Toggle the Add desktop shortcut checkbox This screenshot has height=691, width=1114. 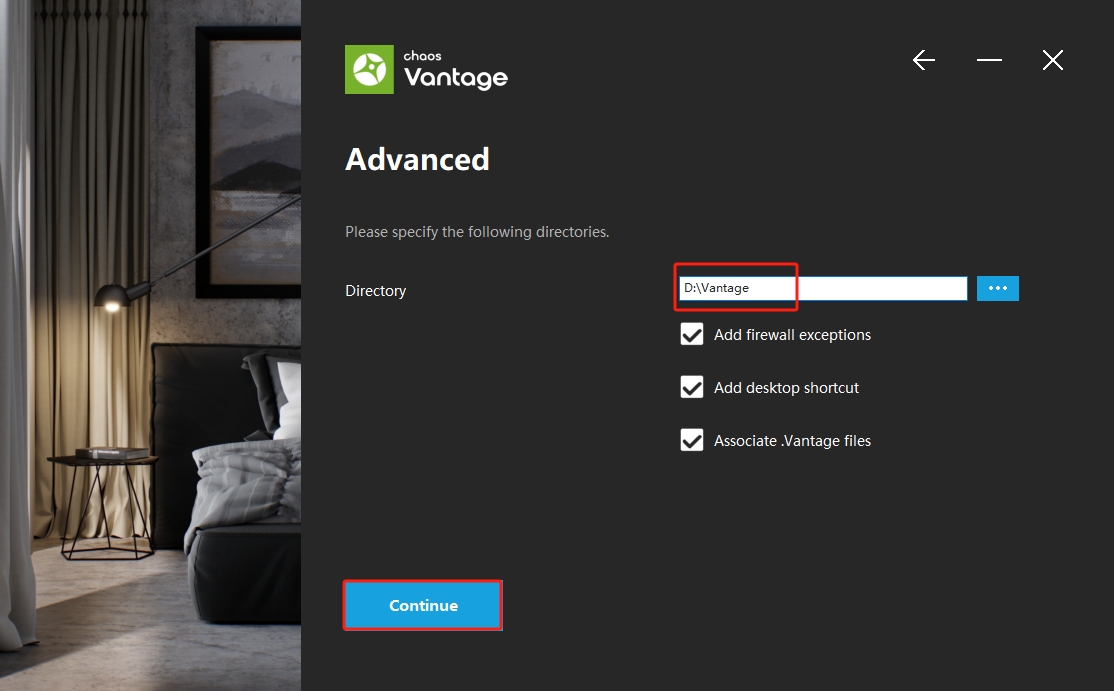[692, 388]
